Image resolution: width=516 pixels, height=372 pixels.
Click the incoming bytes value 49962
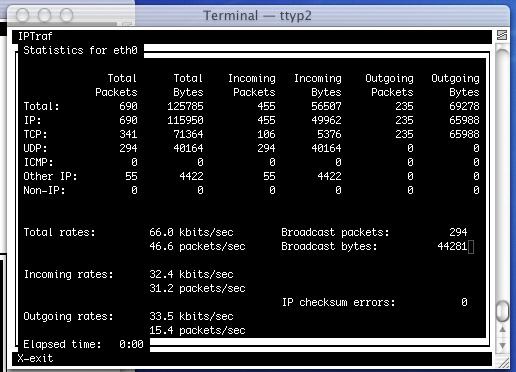click(x=326, y=120)
